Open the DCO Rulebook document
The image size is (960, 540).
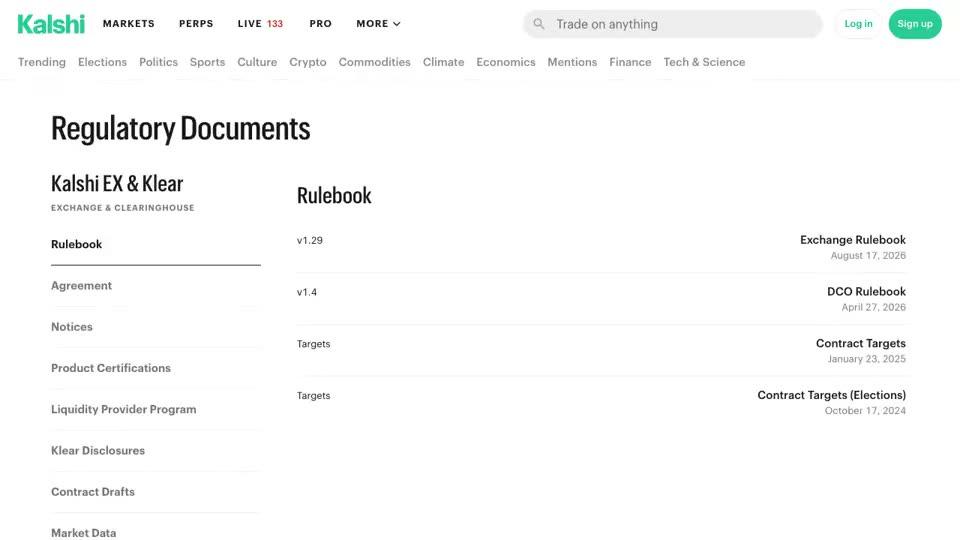pos(866,291)
